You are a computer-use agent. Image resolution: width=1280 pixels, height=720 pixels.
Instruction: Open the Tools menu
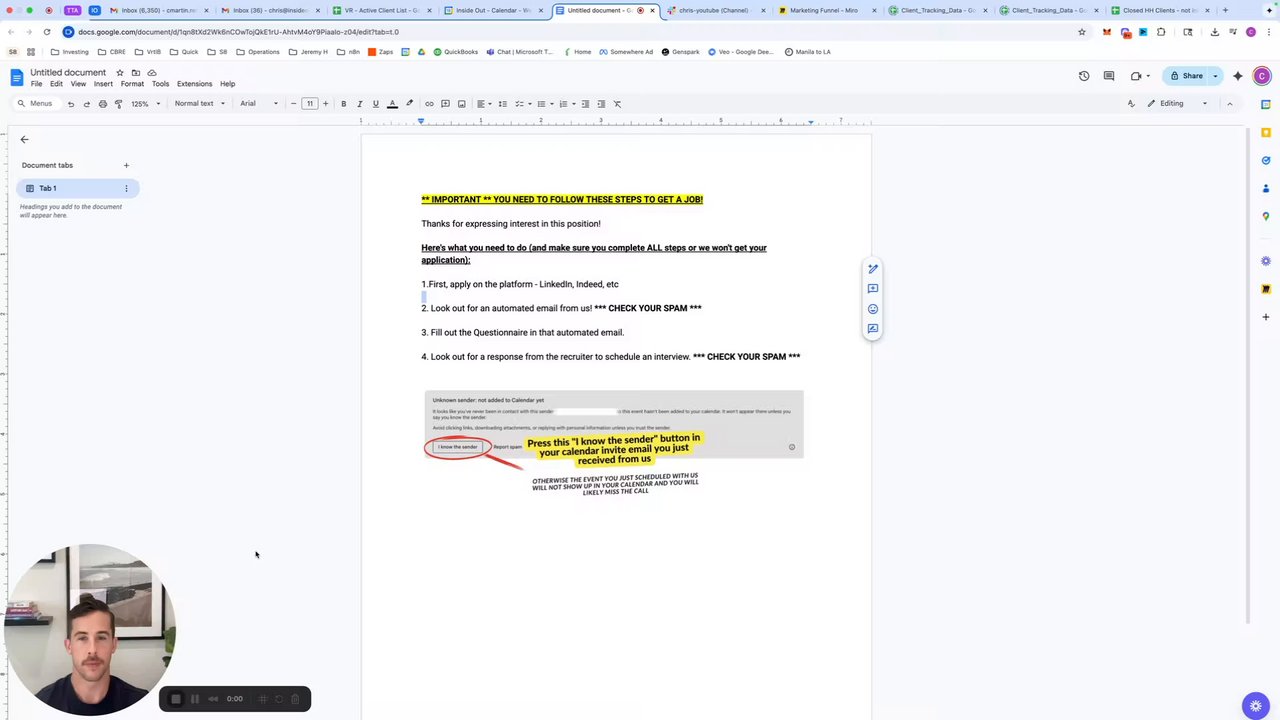click(160, 84)
